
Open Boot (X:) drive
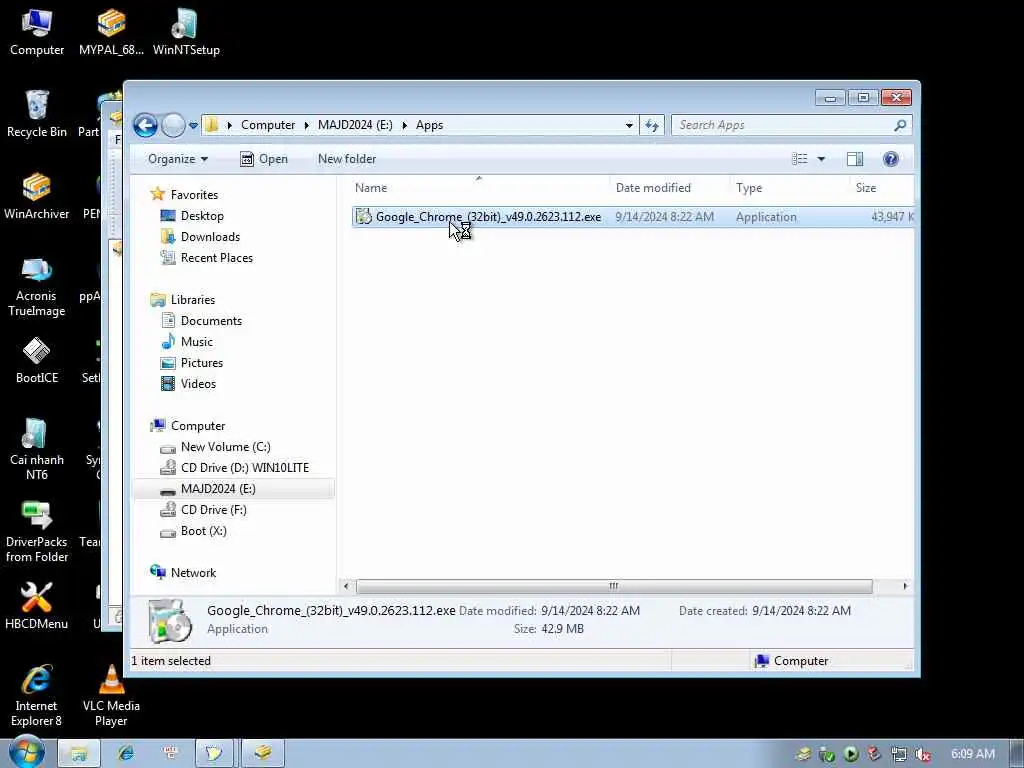pyautogui.click(x=203, y=531)
